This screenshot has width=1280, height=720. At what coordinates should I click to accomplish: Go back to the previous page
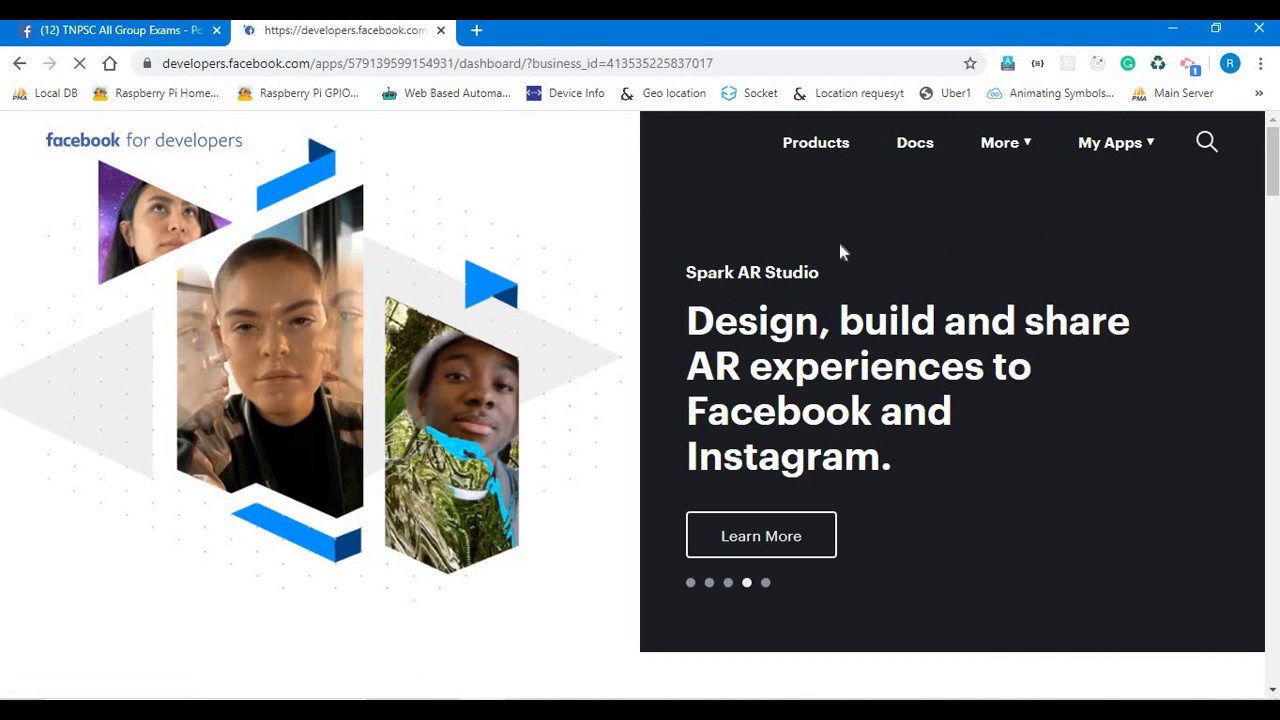(20, 63)
